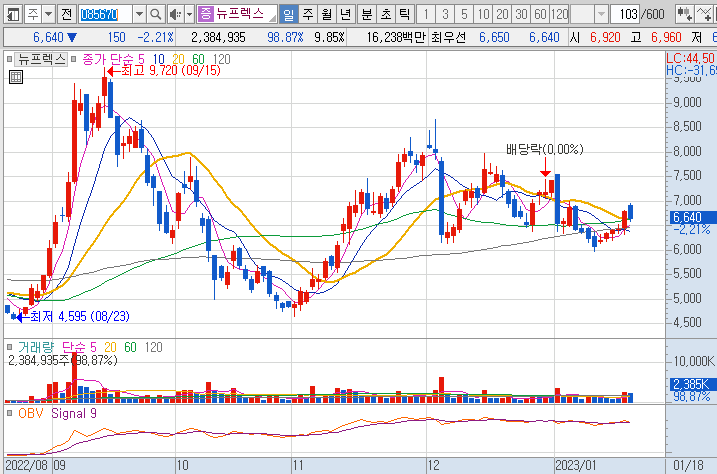Choose the 5 interval button
Screen dimensions: 717x474
pyautogui.click(x=464, y=15)
